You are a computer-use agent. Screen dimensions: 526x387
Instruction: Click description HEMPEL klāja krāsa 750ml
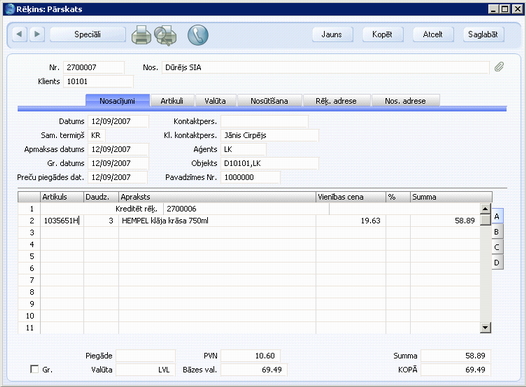217,221
